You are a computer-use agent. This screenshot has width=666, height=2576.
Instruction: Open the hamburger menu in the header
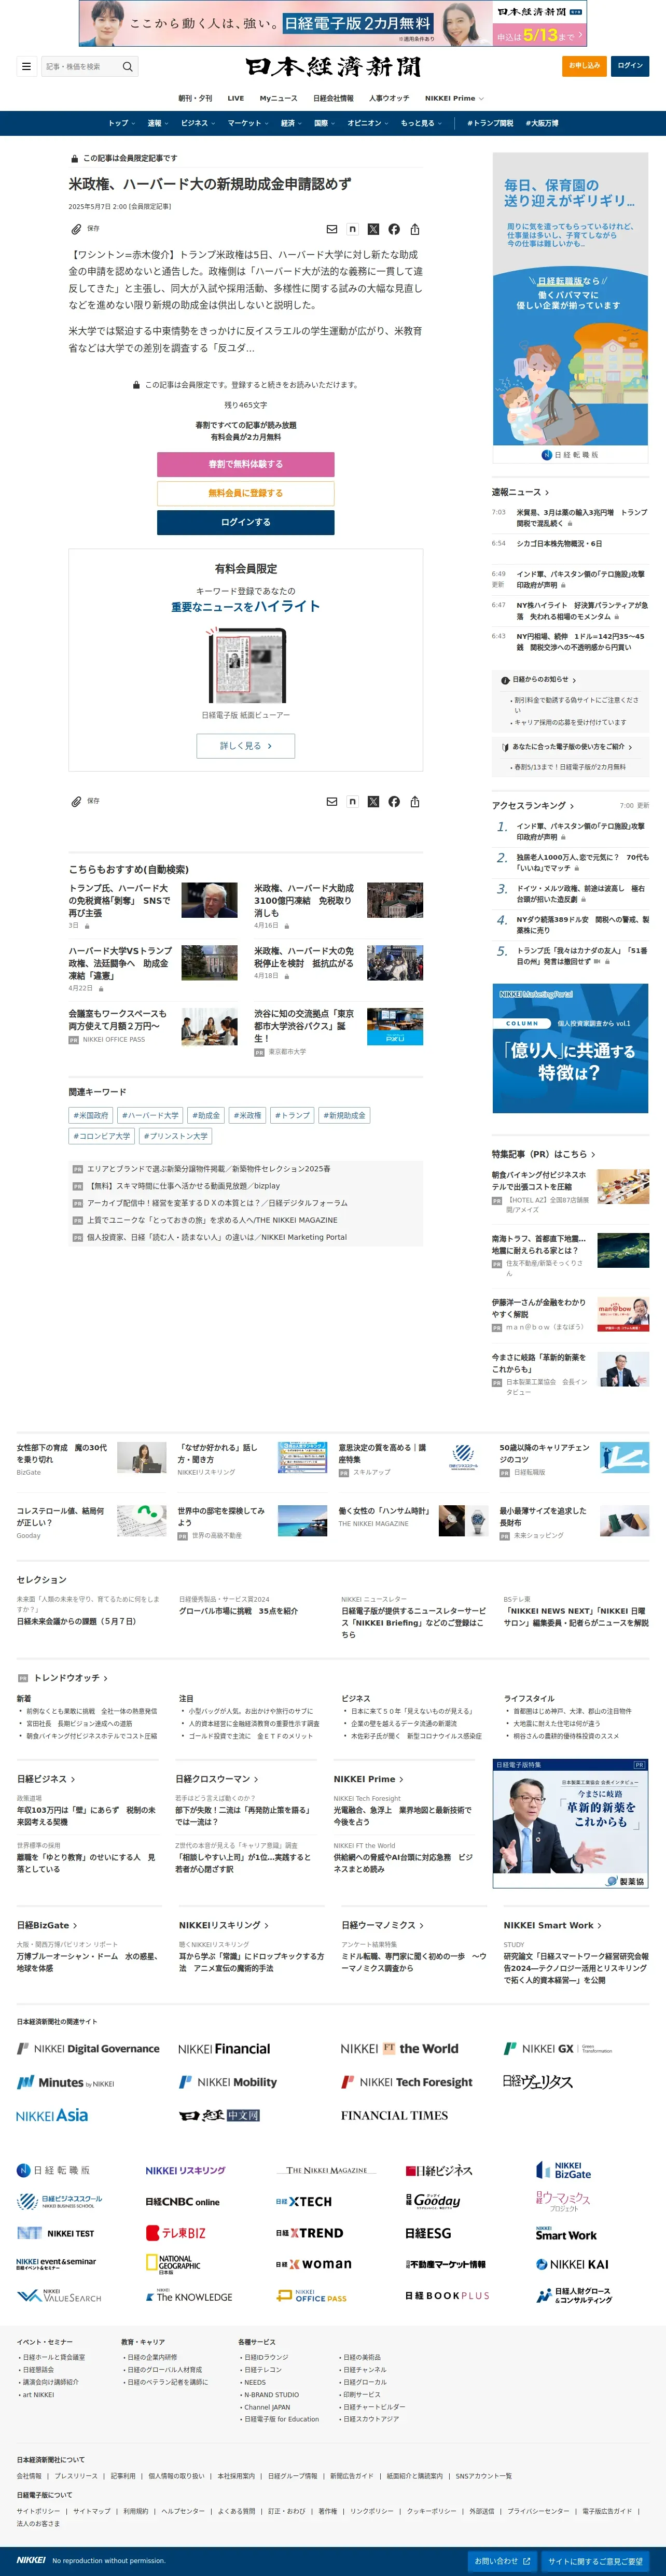click(x=26, y=67)
